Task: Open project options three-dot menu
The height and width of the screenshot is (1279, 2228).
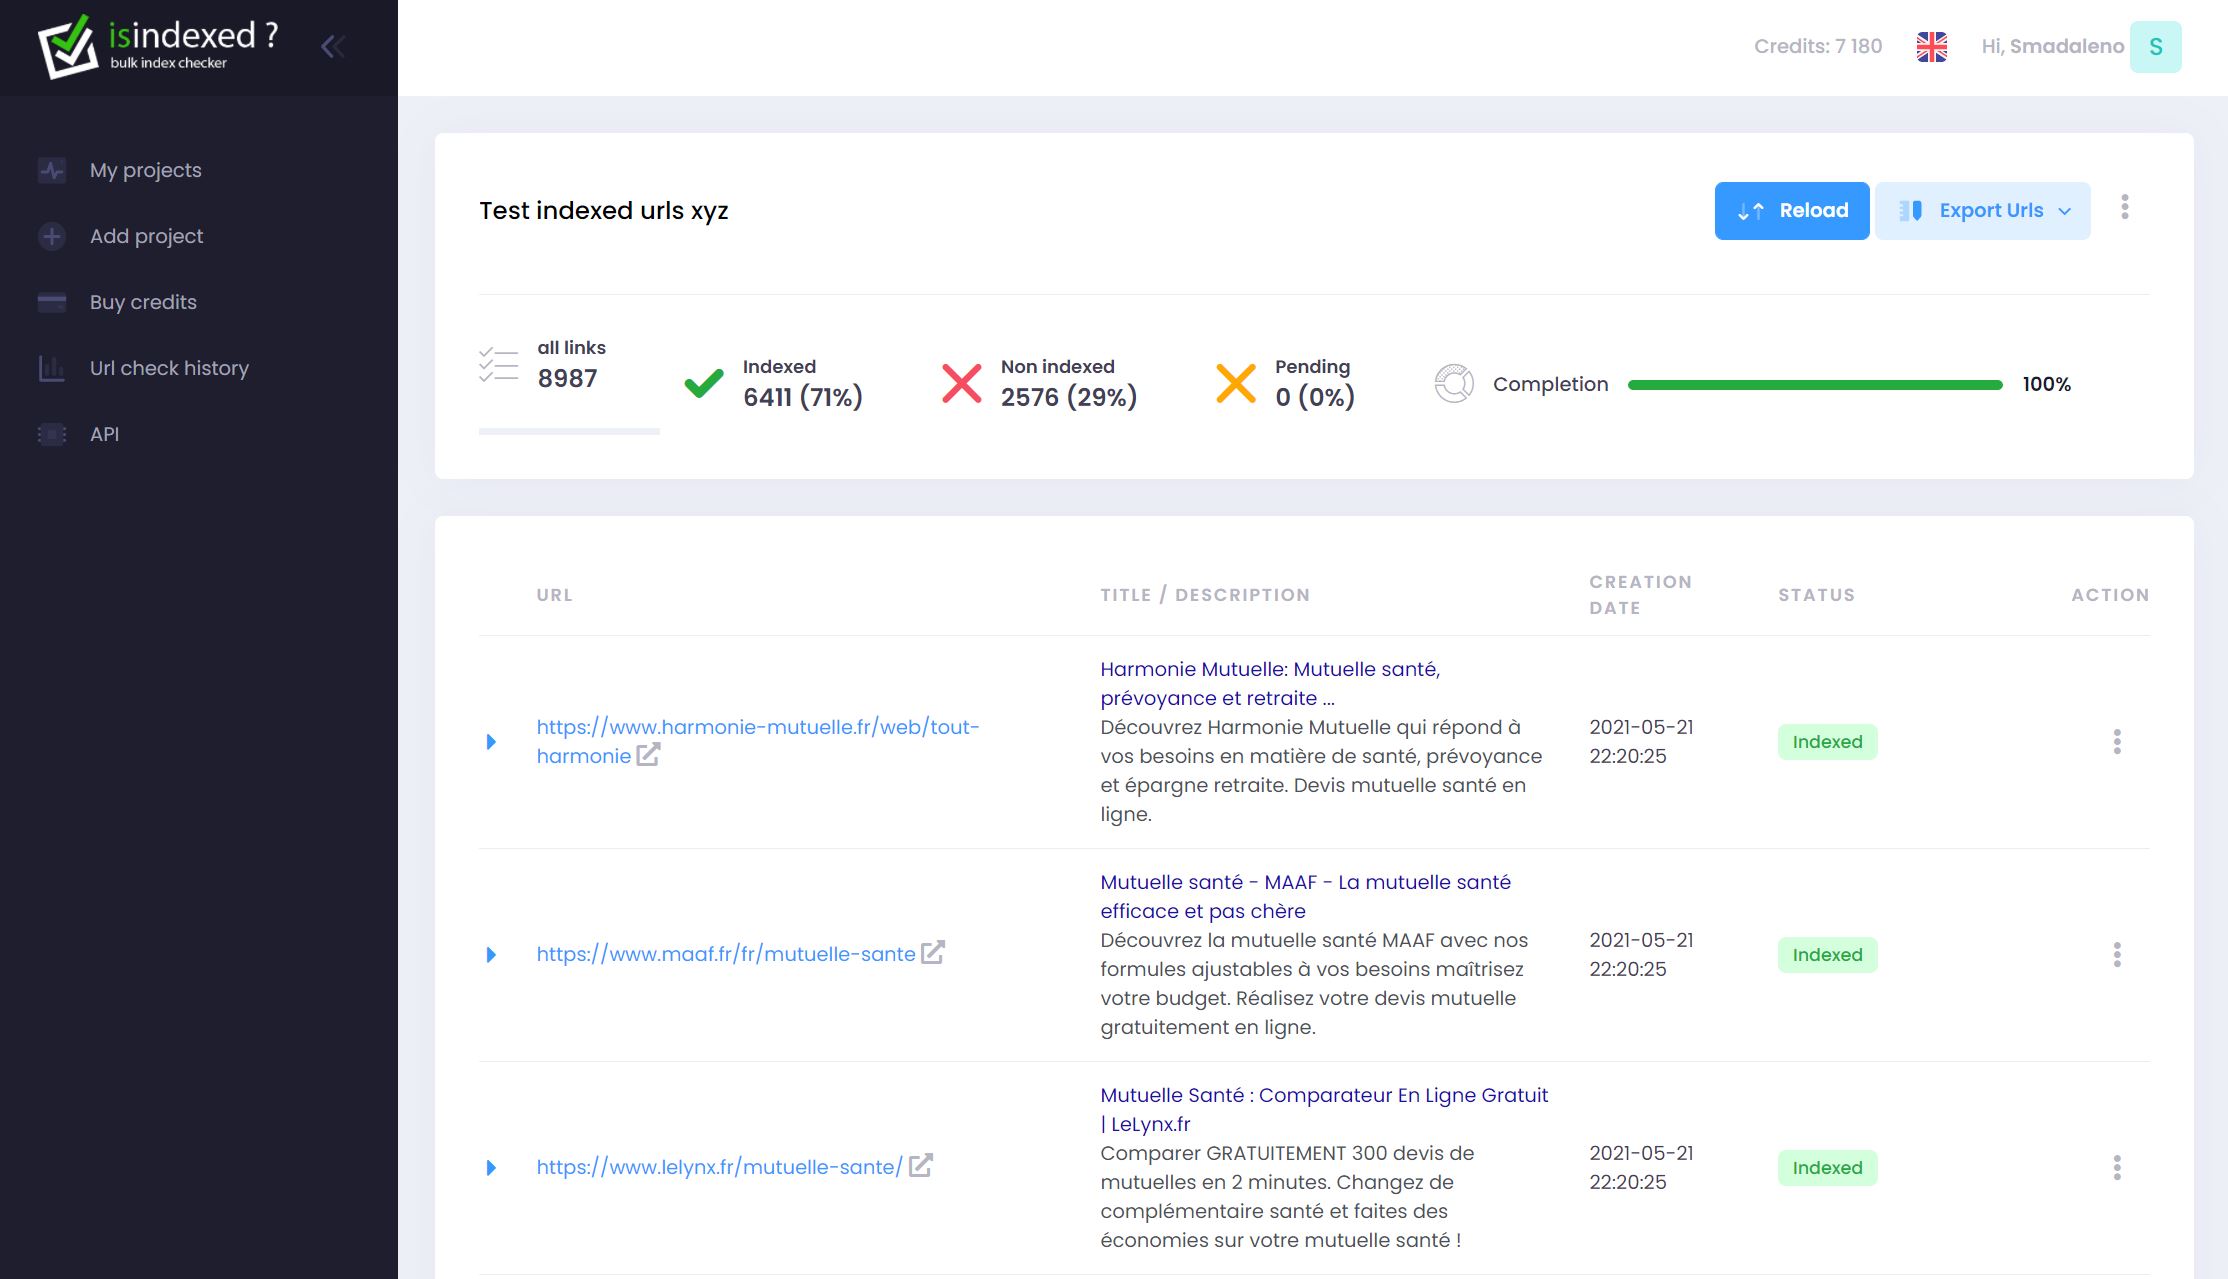Action: [x=2124, y=207]
